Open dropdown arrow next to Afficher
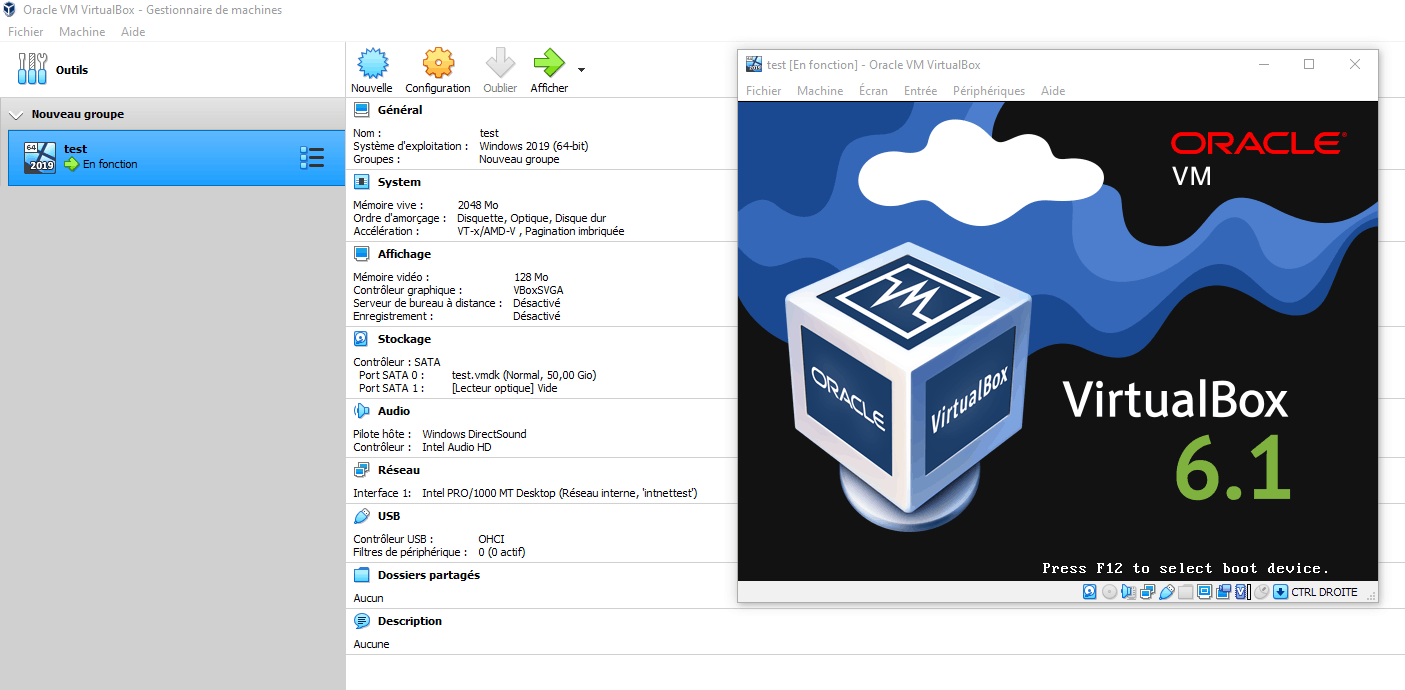 click(x=581, y=70)
